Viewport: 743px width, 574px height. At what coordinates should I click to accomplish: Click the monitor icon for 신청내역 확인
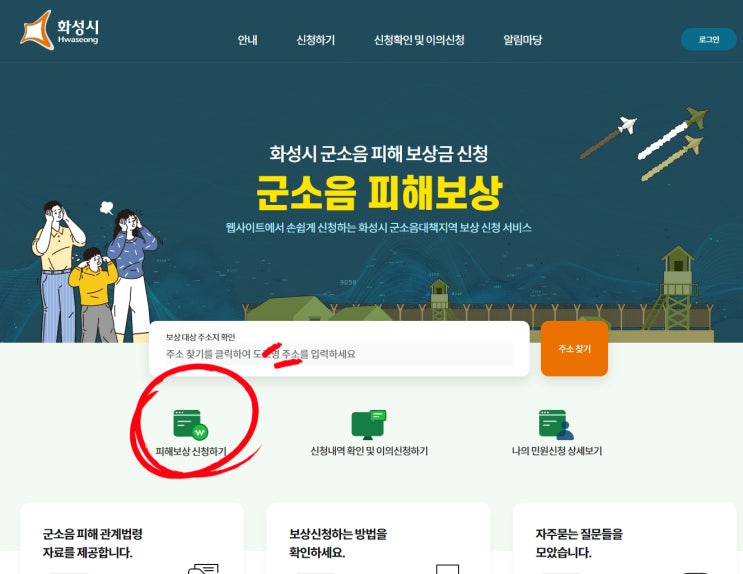click(369, 425)
